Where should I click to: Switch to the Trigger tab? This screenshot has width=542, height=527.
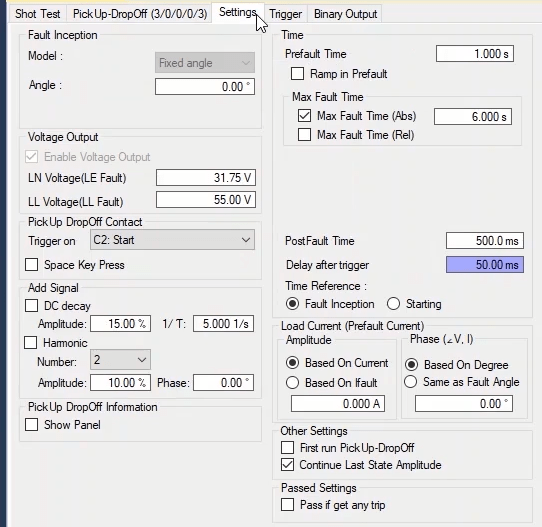tap(285, 14)
